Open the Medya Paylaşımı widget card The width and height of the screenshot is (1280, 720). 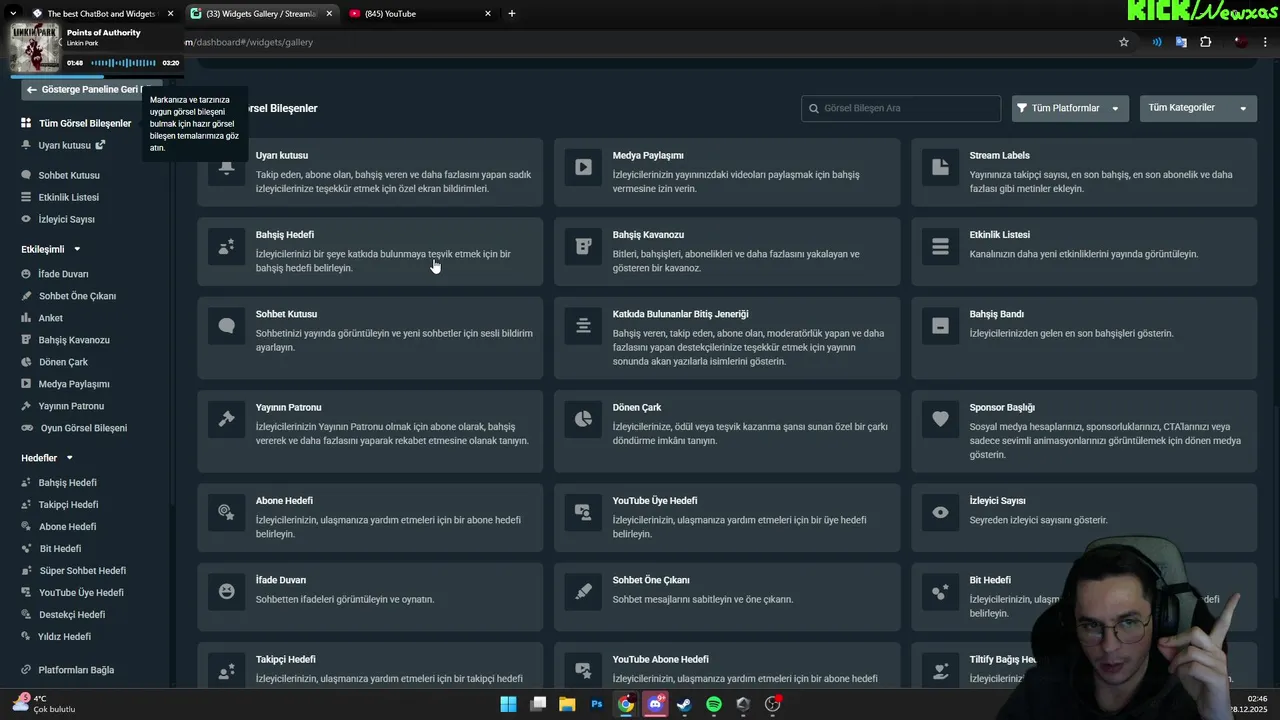[727, 172]
